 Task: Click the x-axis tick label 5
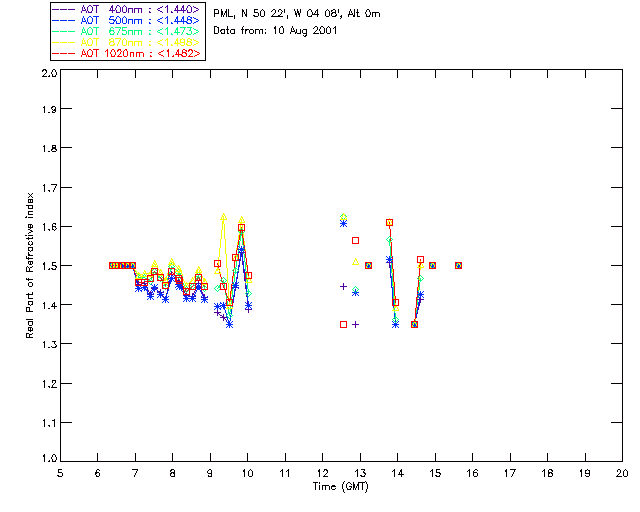(60, 473)
